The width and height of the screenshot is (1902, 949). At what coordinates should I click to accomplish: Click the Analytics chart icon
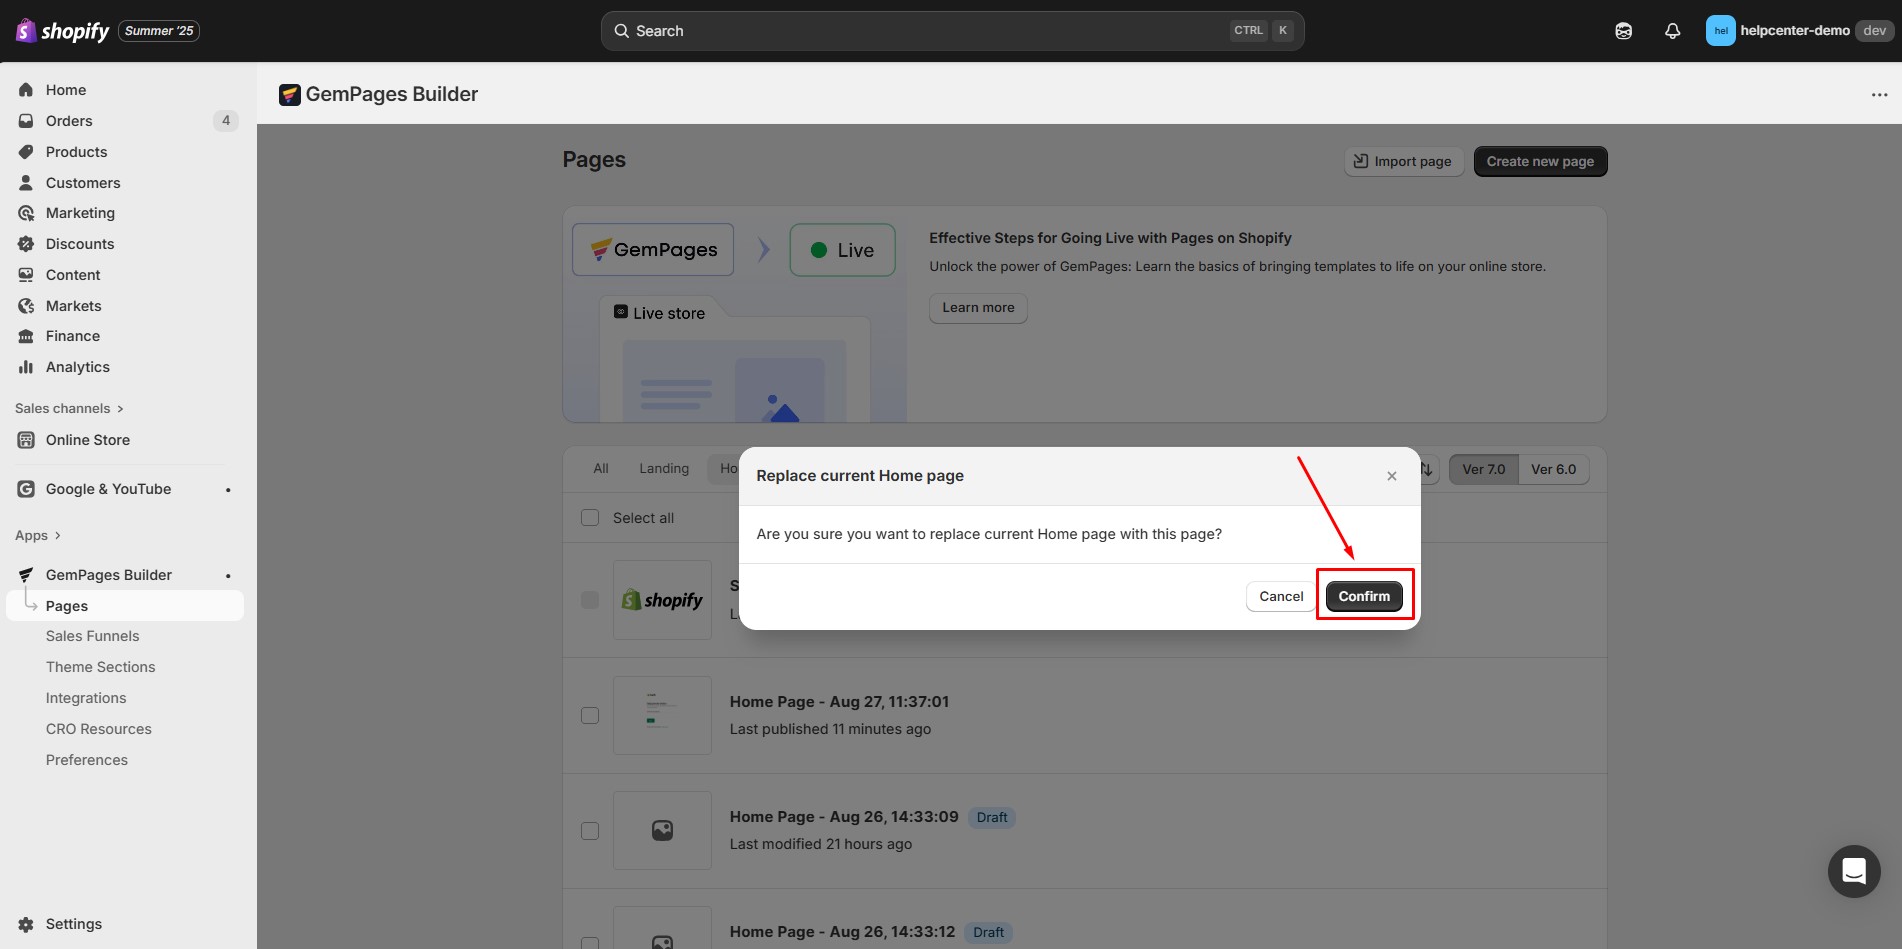[x=27, y=367]
